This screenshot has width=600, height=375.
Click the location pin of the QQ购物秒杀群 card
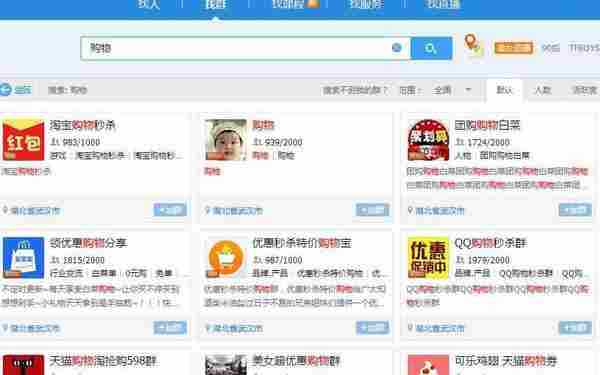(410, 328)
